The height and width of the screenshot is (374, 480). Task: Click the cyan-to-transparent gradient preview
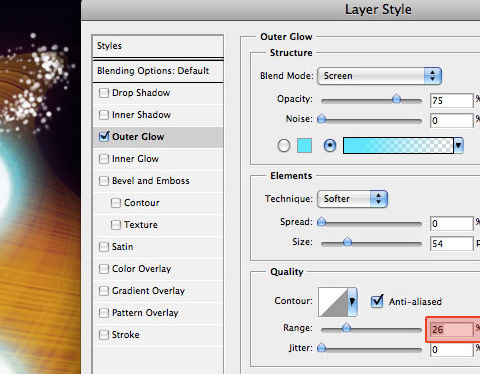(x=398, y=146)
